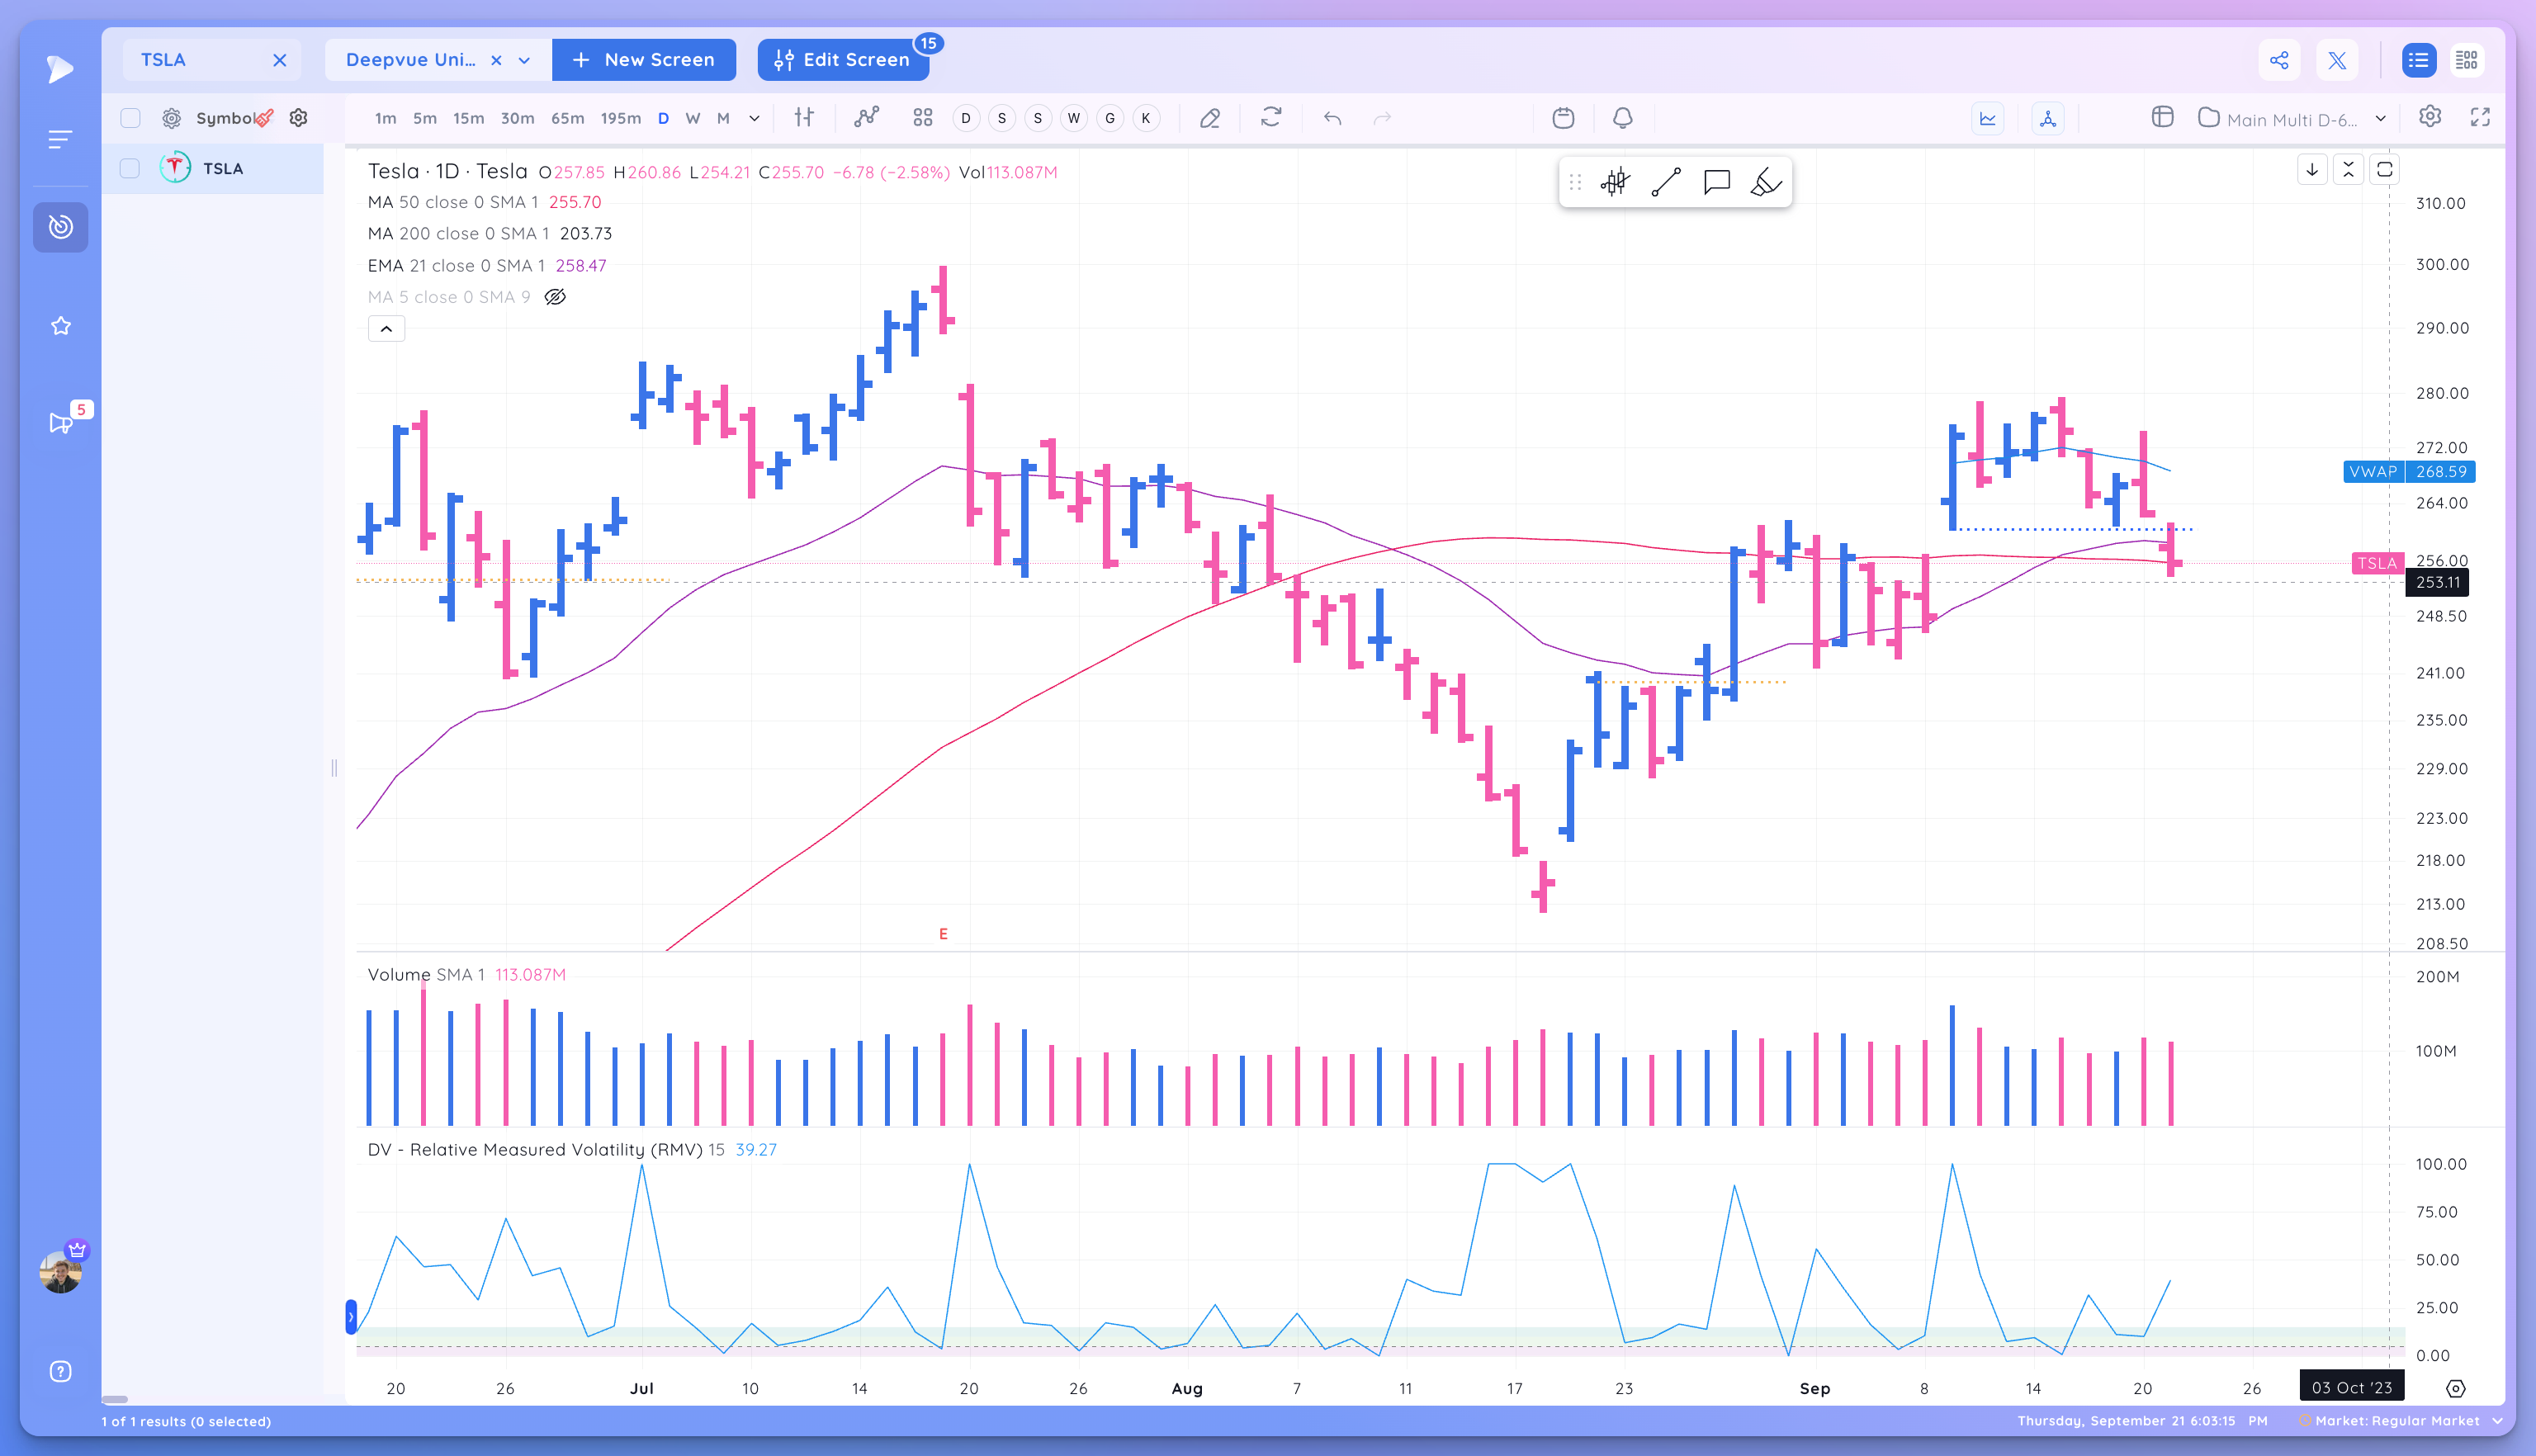Expand more timeframes dropdown chevron
The height and width of the screenshot is (1456, 2536).
754,118
